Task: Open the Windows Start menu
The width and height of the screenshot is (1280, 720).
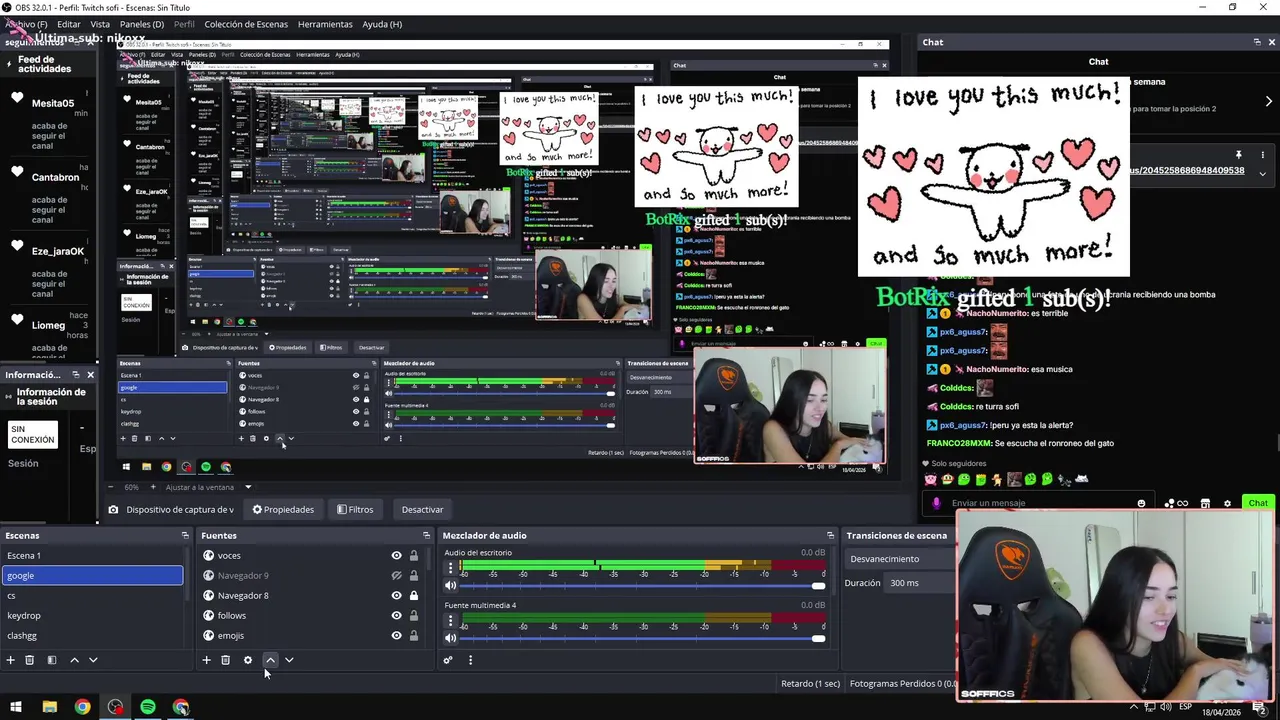Action: point(16,707)
